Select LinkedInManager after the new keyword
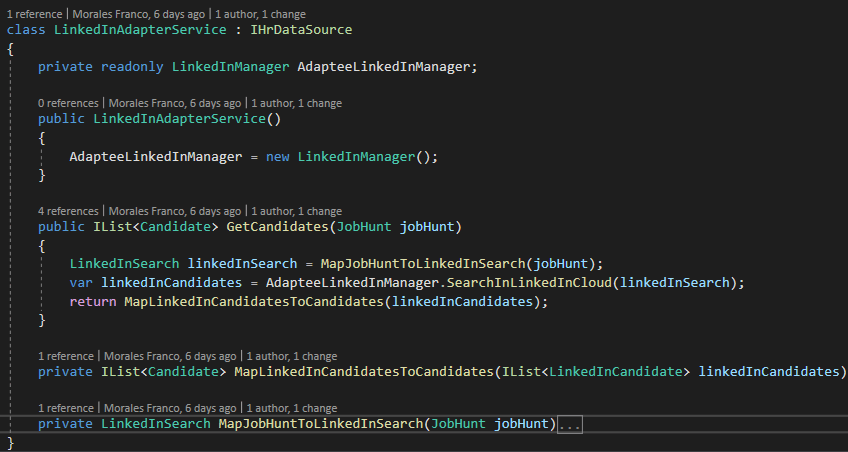 [x=356, y=157]
